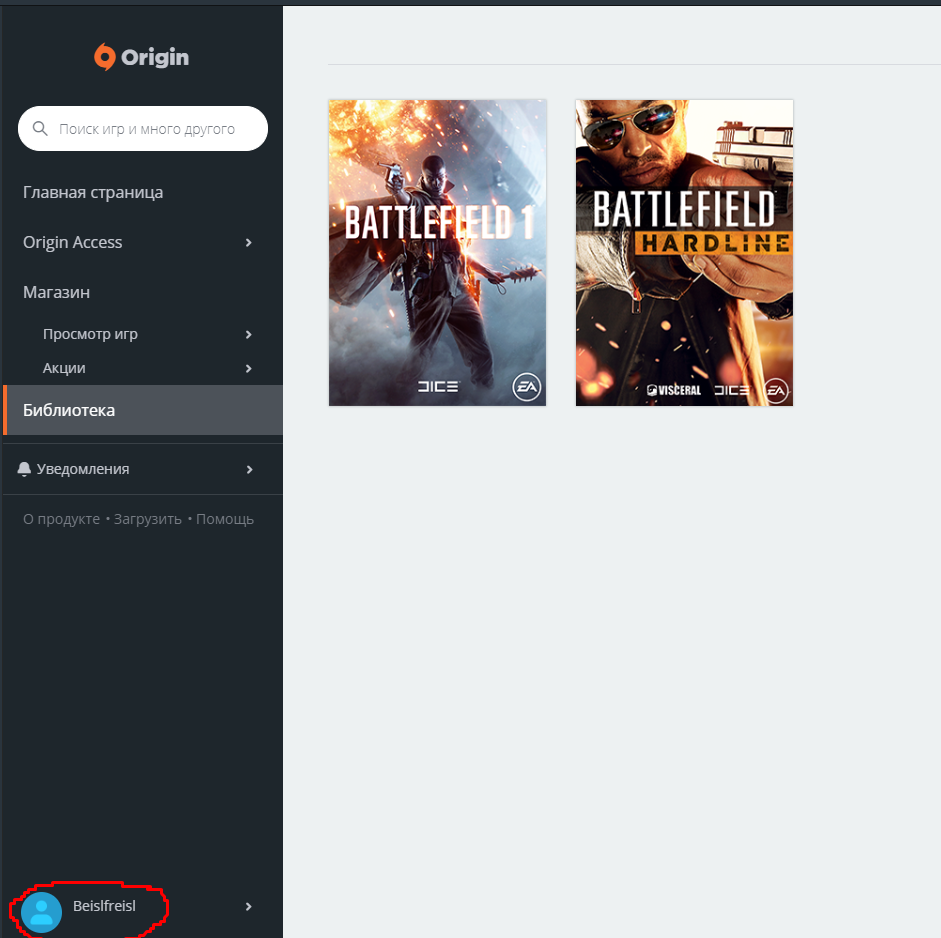Screen dimensions: 941x938
Task: Open the Помощь link
Action: 225,519
